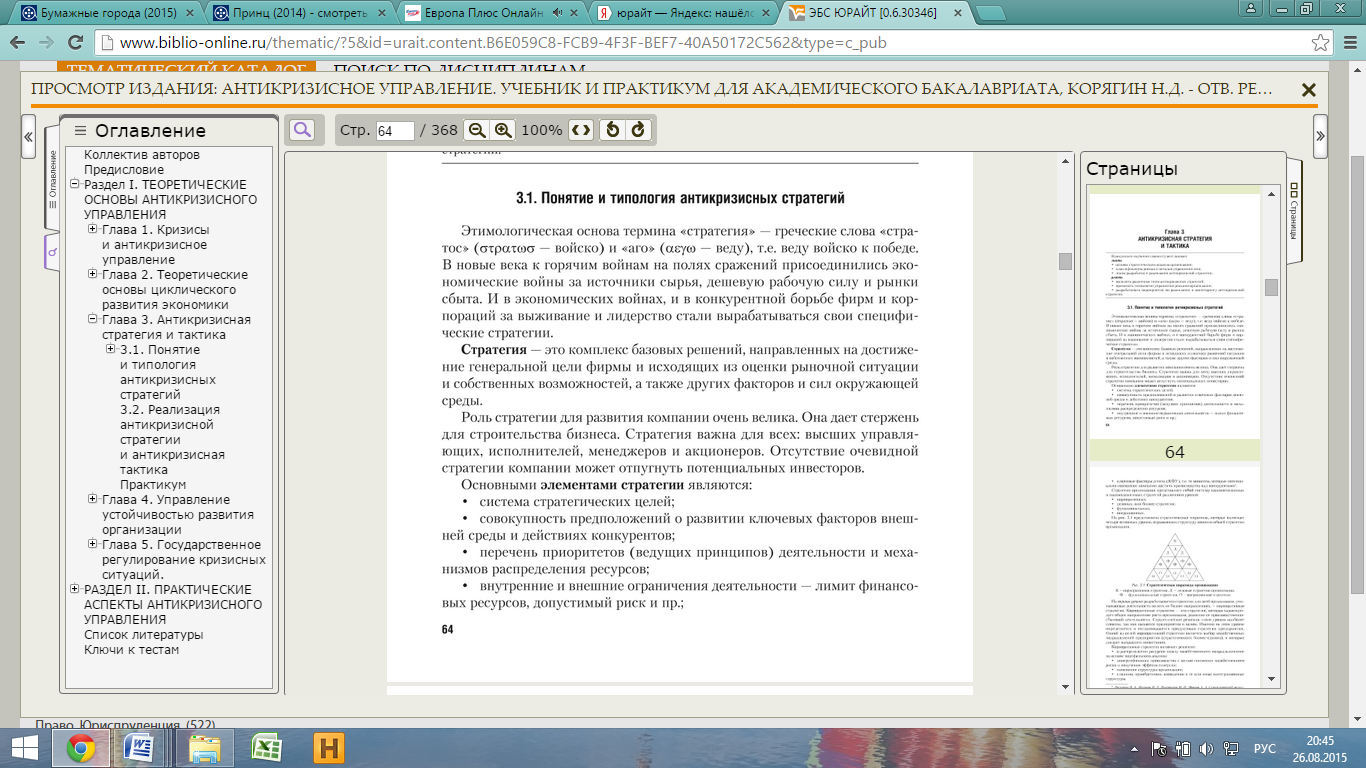
Task: Close the ЭБС ЮРАЙТ browser tab
Action: tap(959, 15)
